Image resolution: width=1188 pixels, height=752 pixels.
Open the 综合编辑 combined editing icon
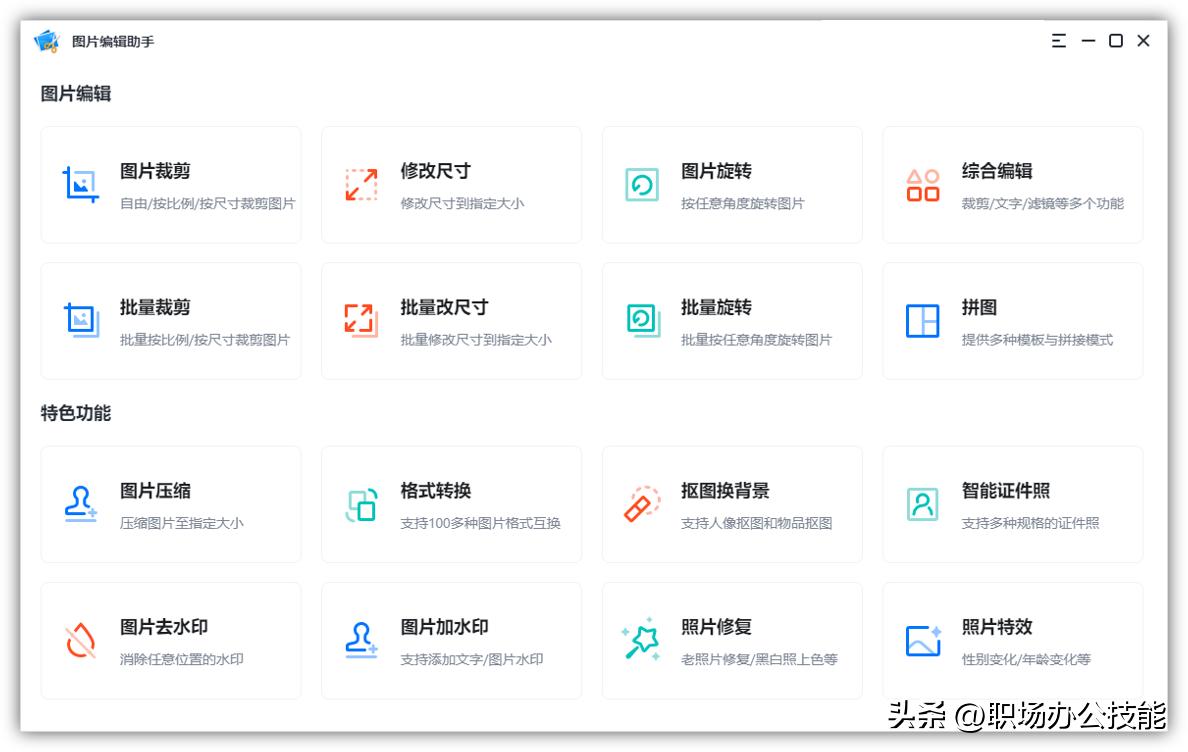tap(923, 183)
